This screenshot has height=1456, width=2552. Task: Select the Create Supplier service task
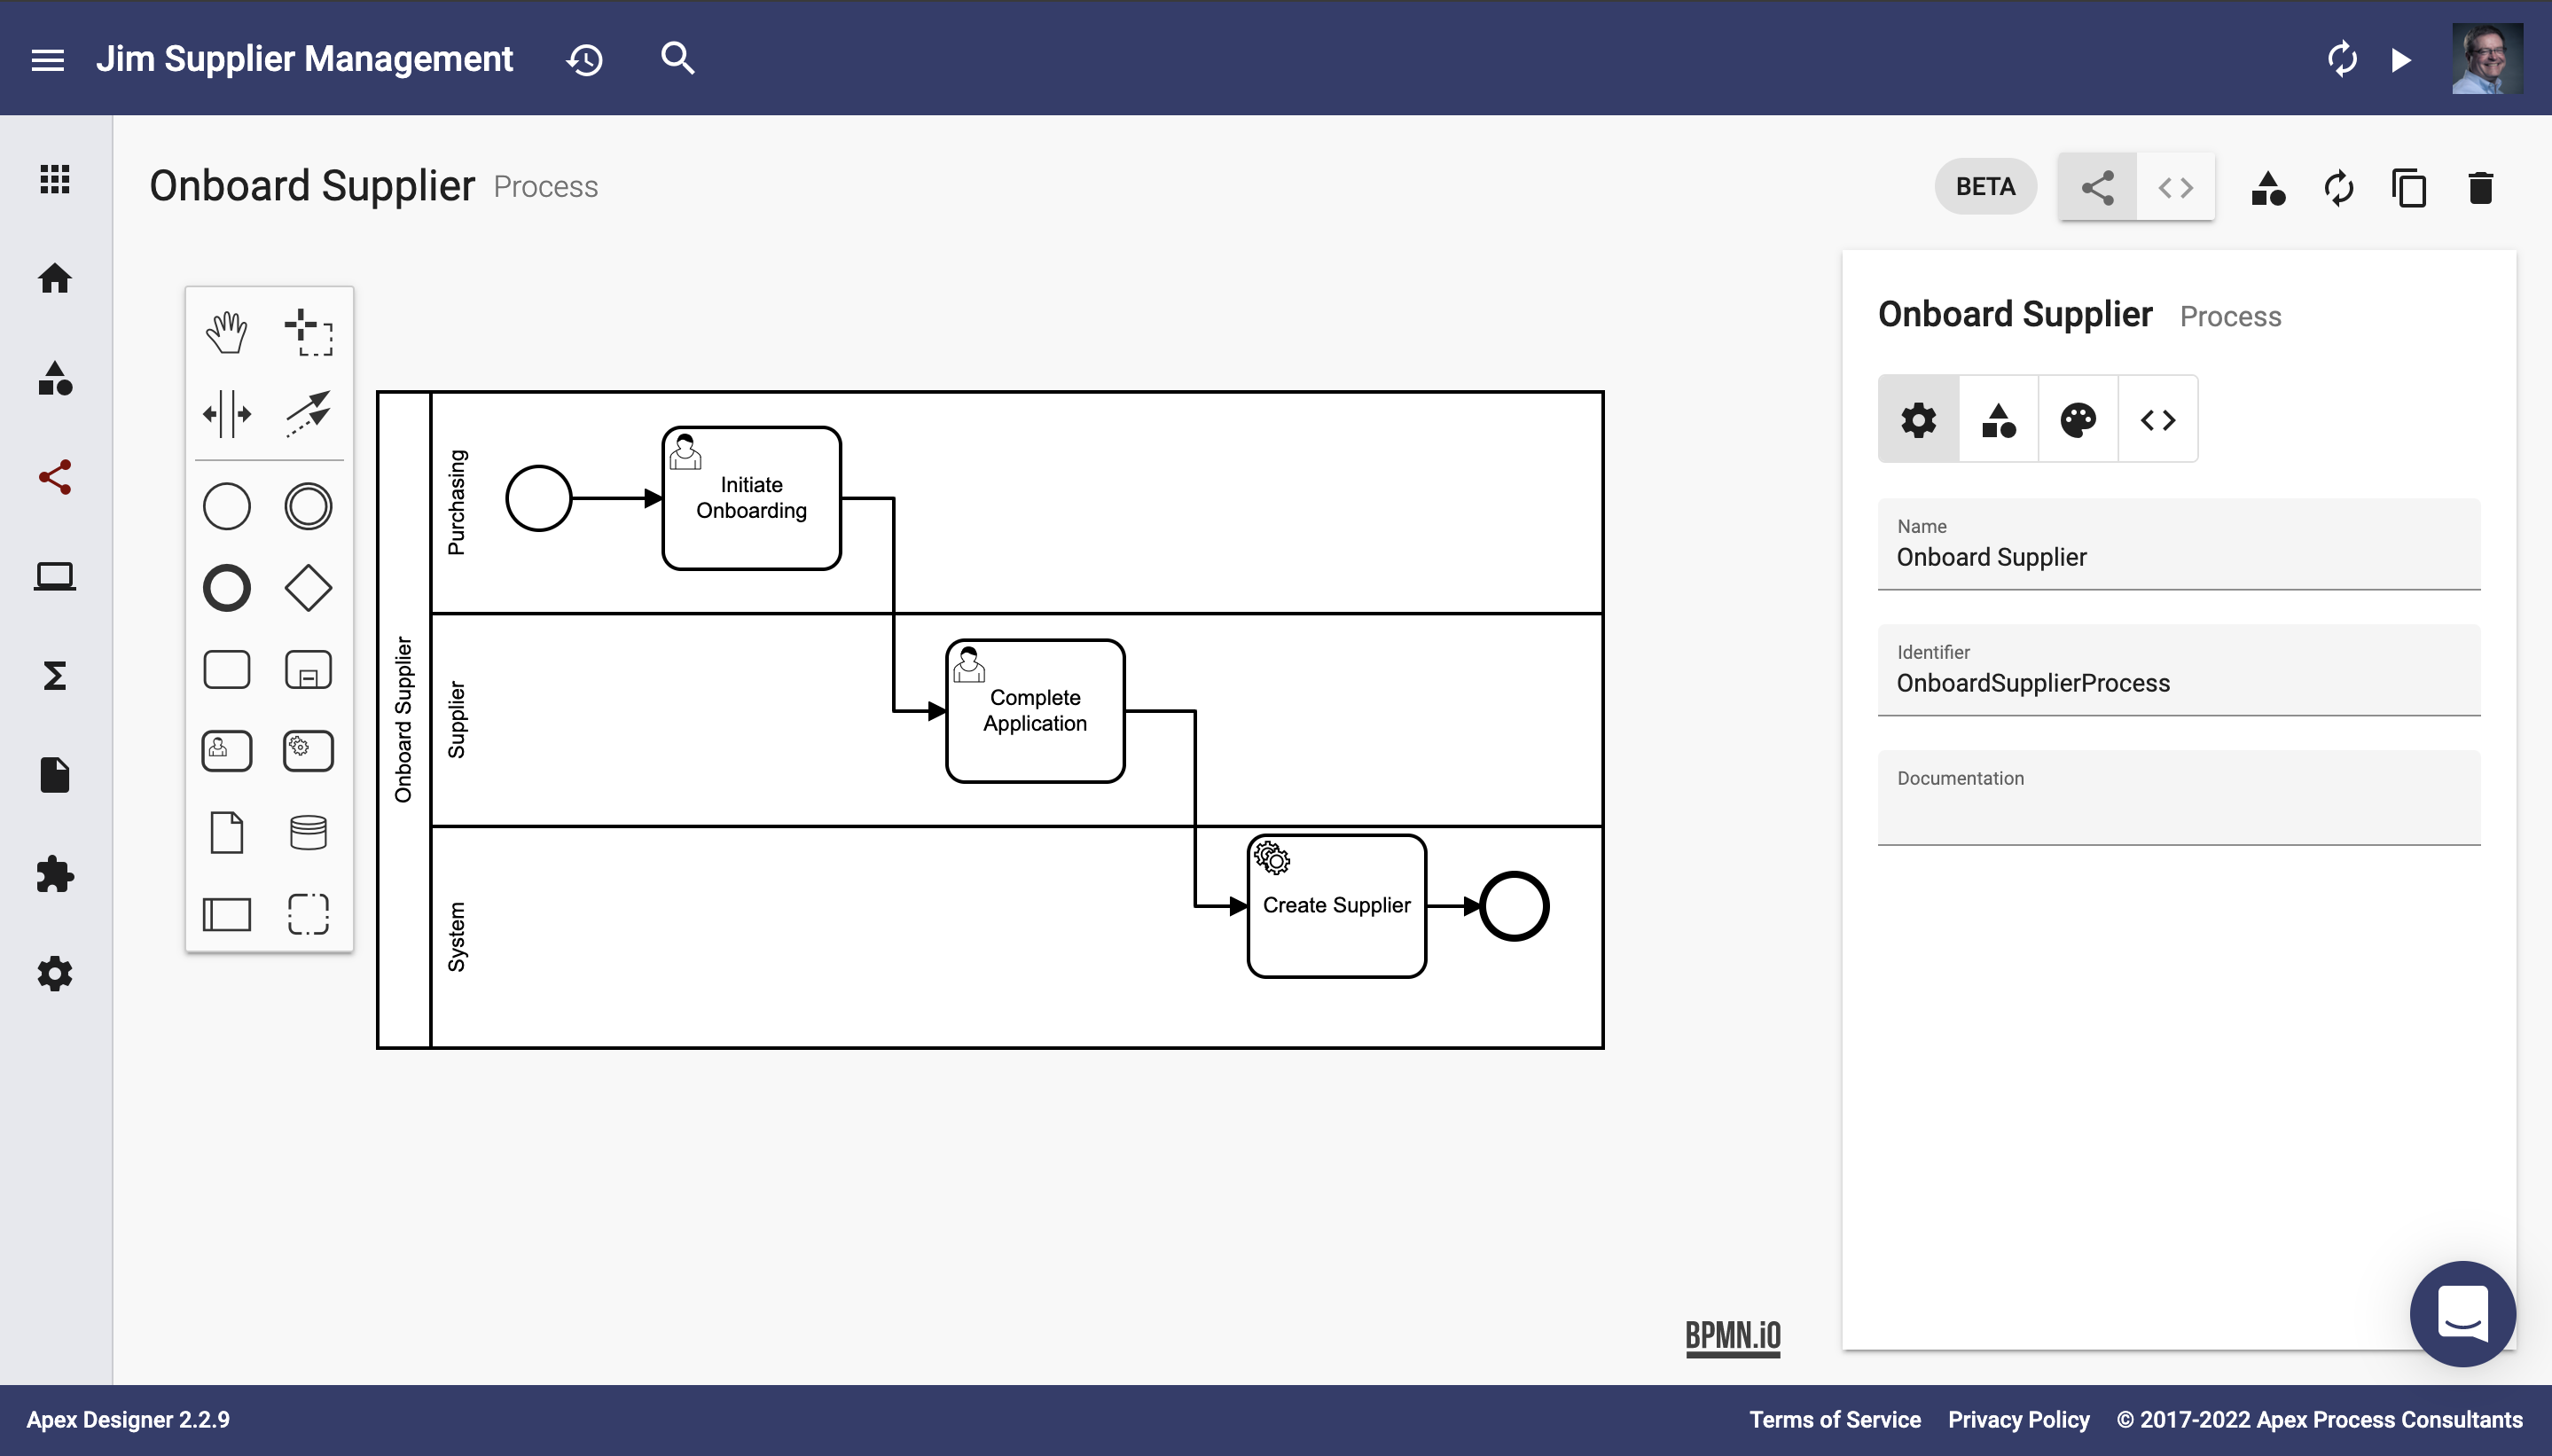pyautogui.click(x=1337, y=906)
